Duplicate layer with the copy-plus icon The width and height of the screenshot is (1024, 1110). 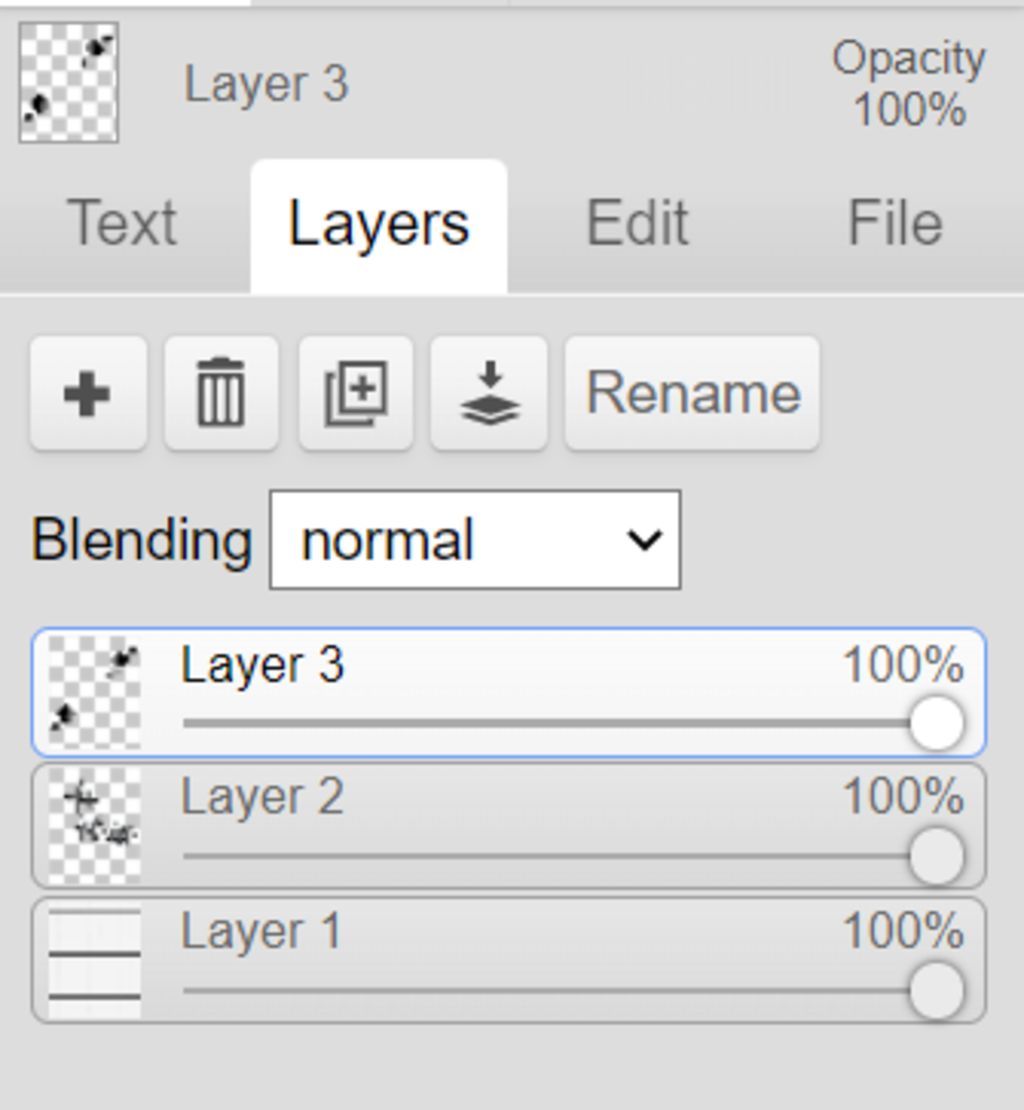click(355, 394)
